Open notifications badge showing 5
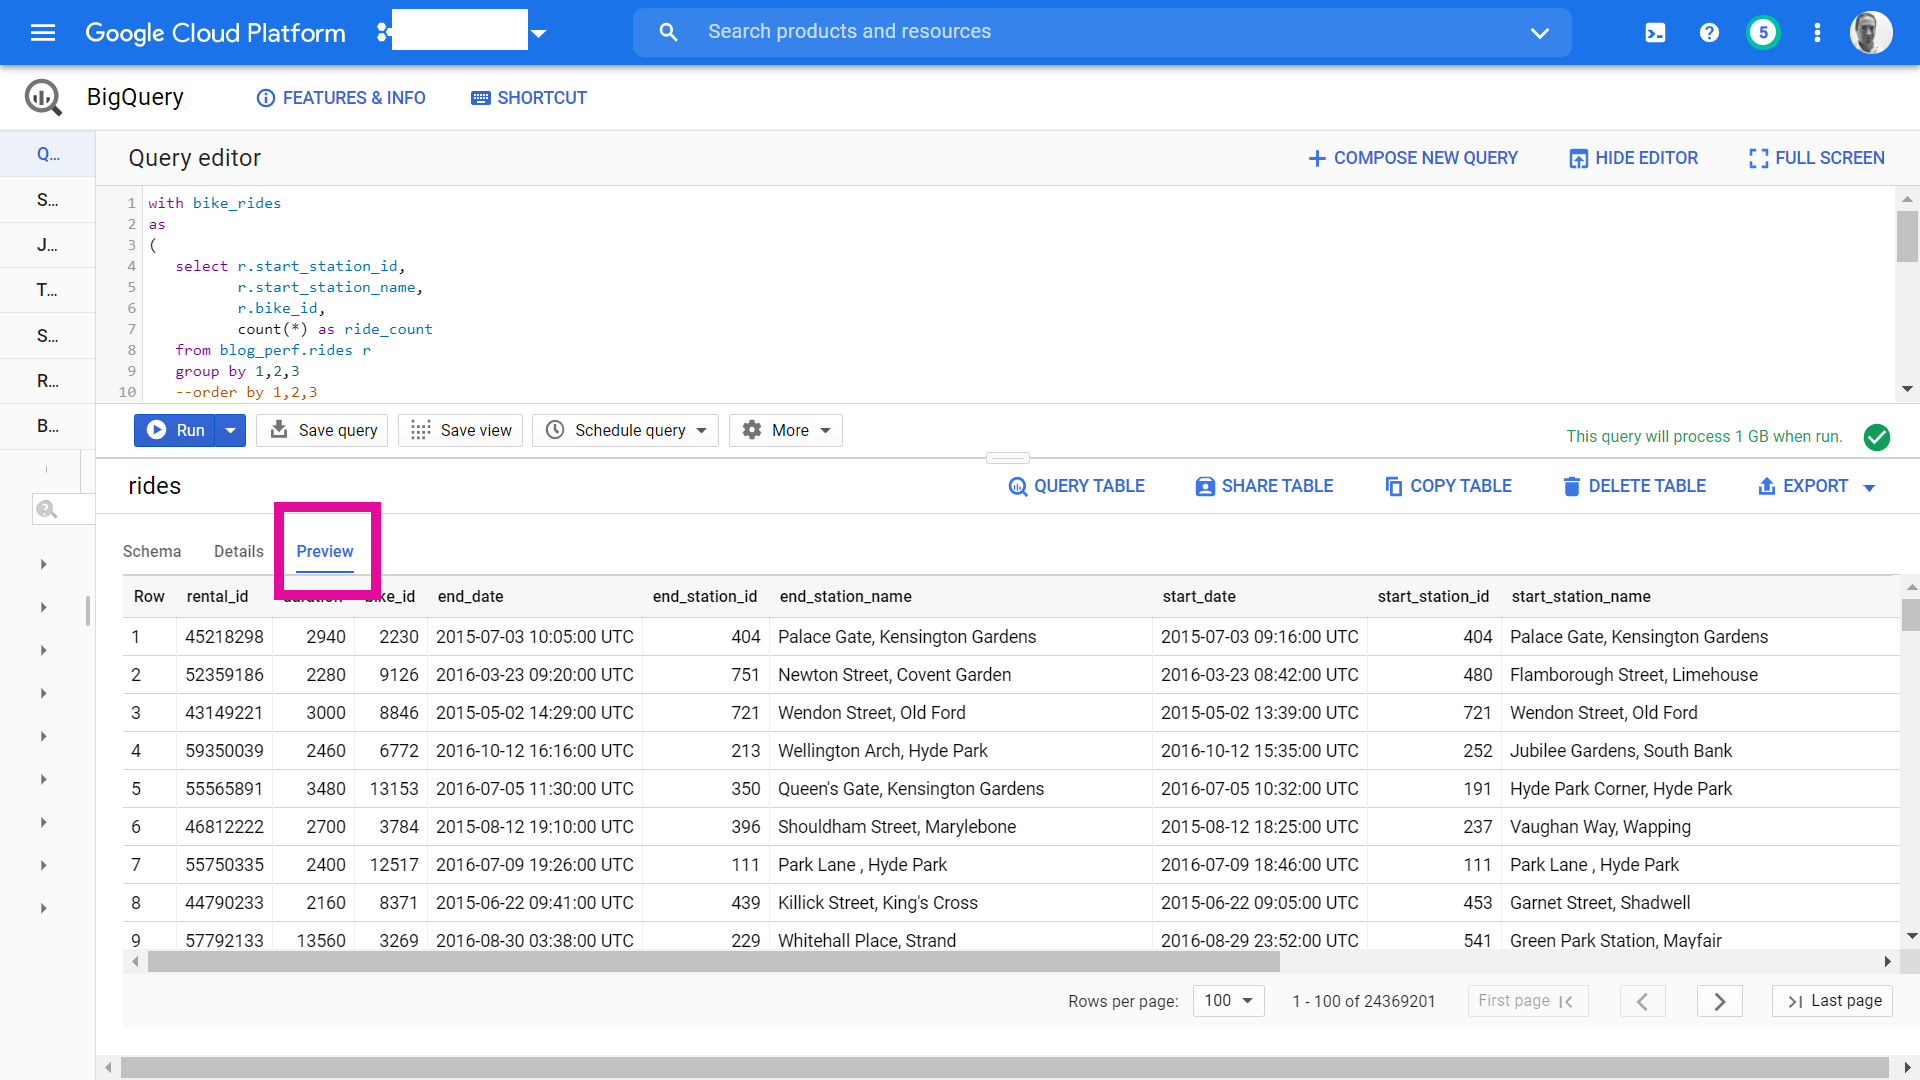1920x1080 pixels. point(1763,33)
